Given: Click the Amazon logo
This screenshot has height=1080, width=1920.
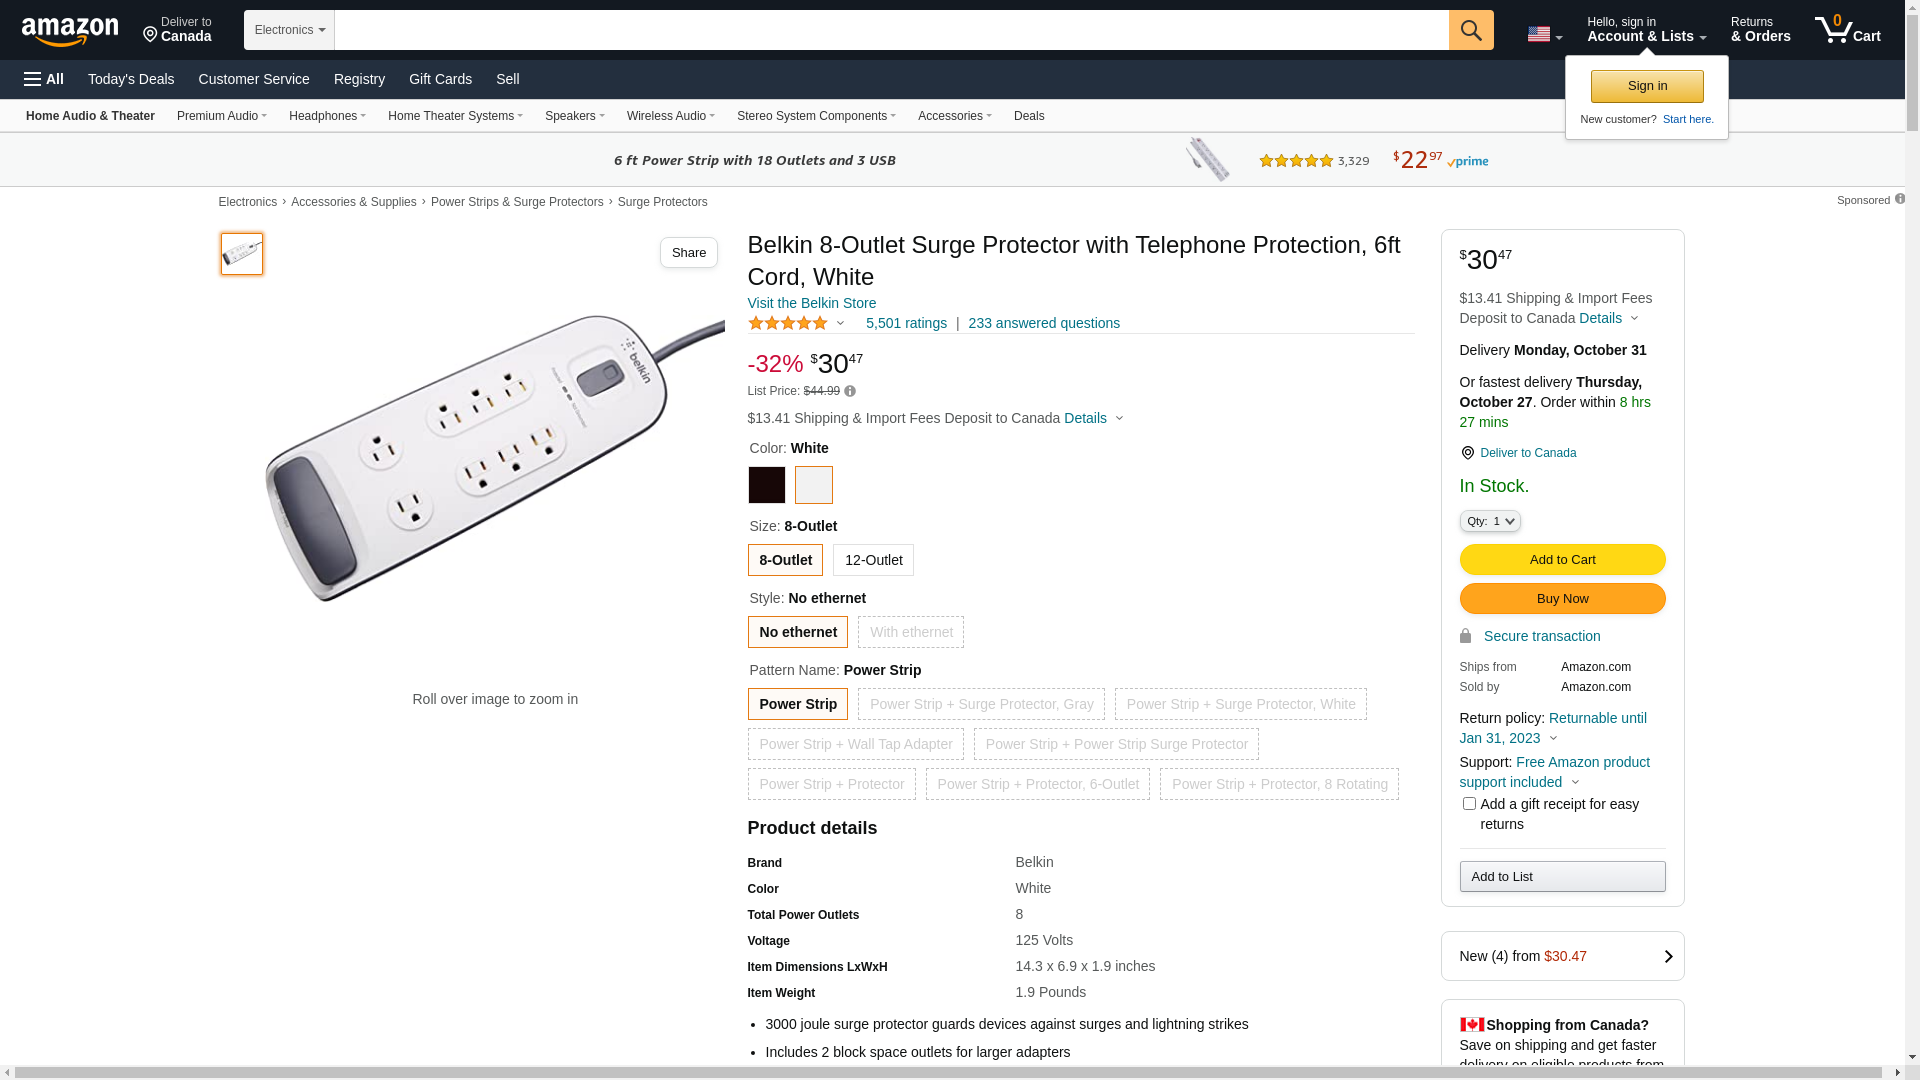Looking at the screenshot, I should click(70, 32).
